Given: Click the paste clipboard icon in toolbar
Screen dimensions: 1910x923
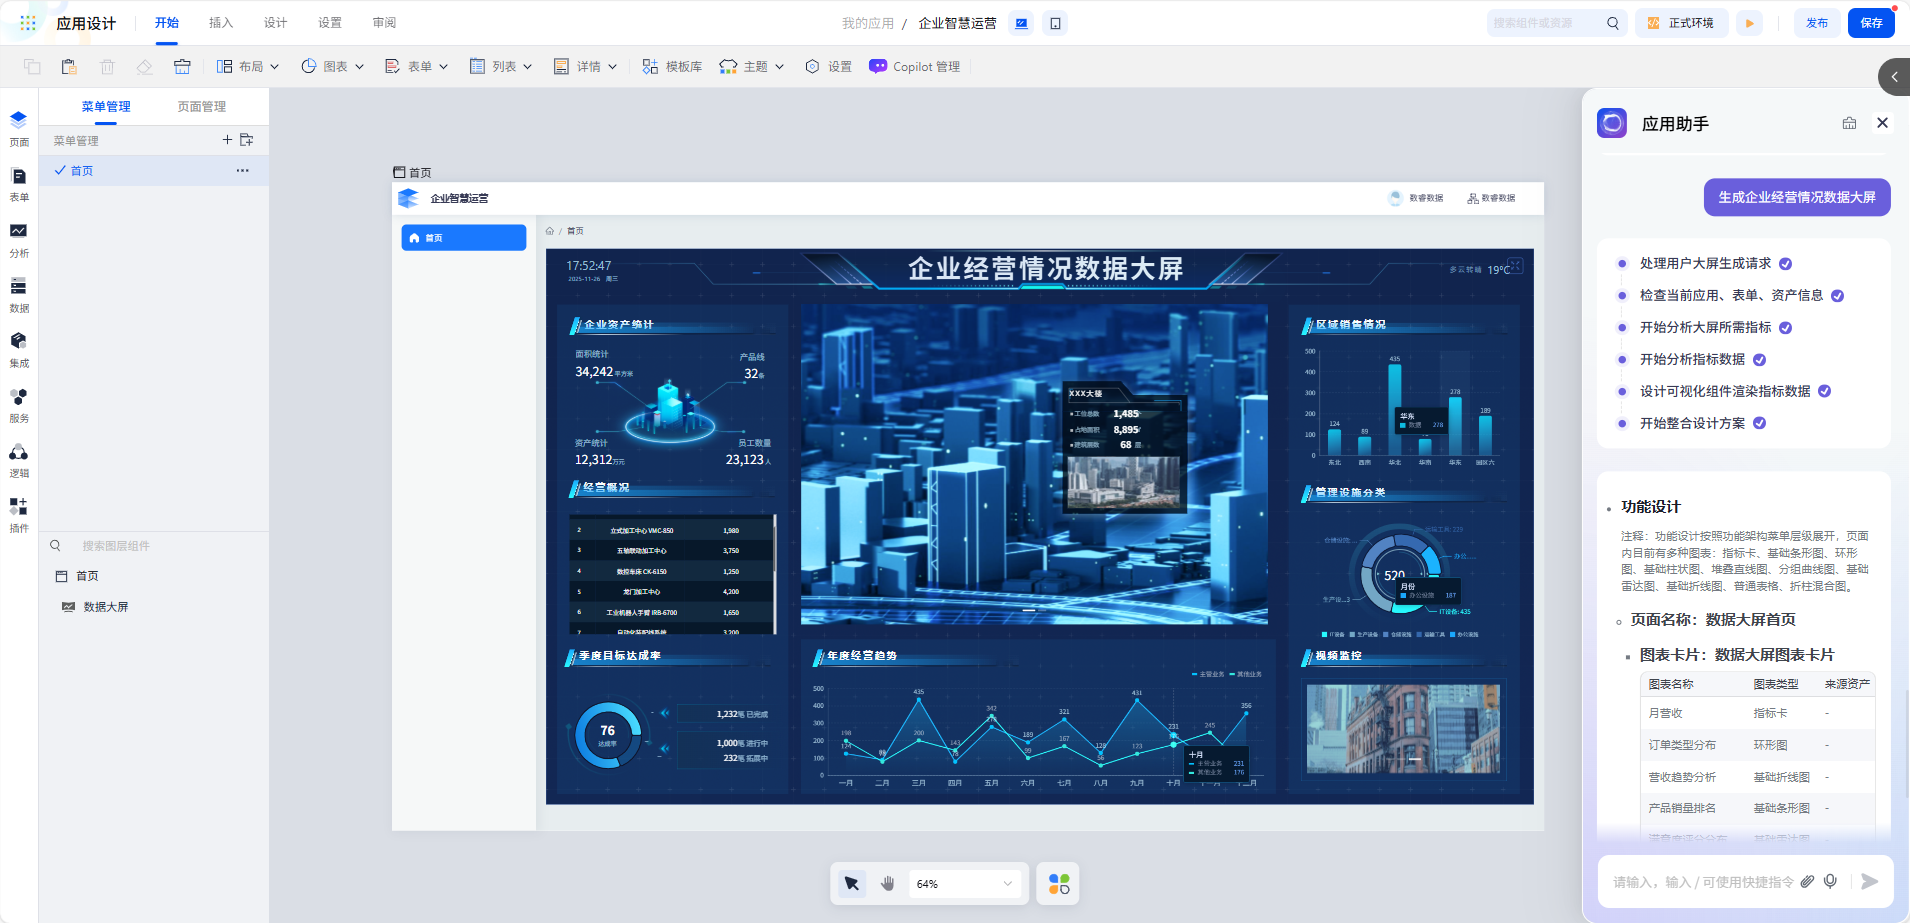Looking at the screenshot, I should coord(69,67).
